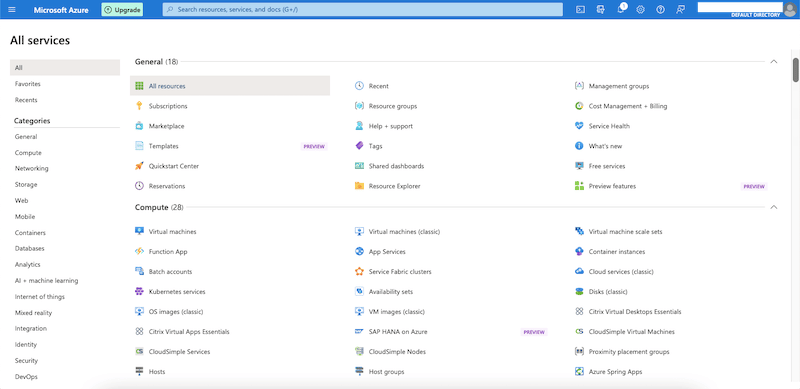800x389 pixels.
Task: Click the Service Fabric clusters icon
Action: (x=359, y=272)
